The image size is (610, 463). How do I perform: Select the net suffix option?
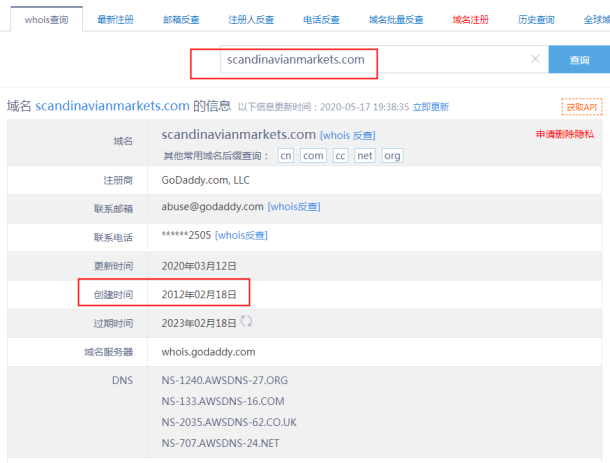[365, 156]
